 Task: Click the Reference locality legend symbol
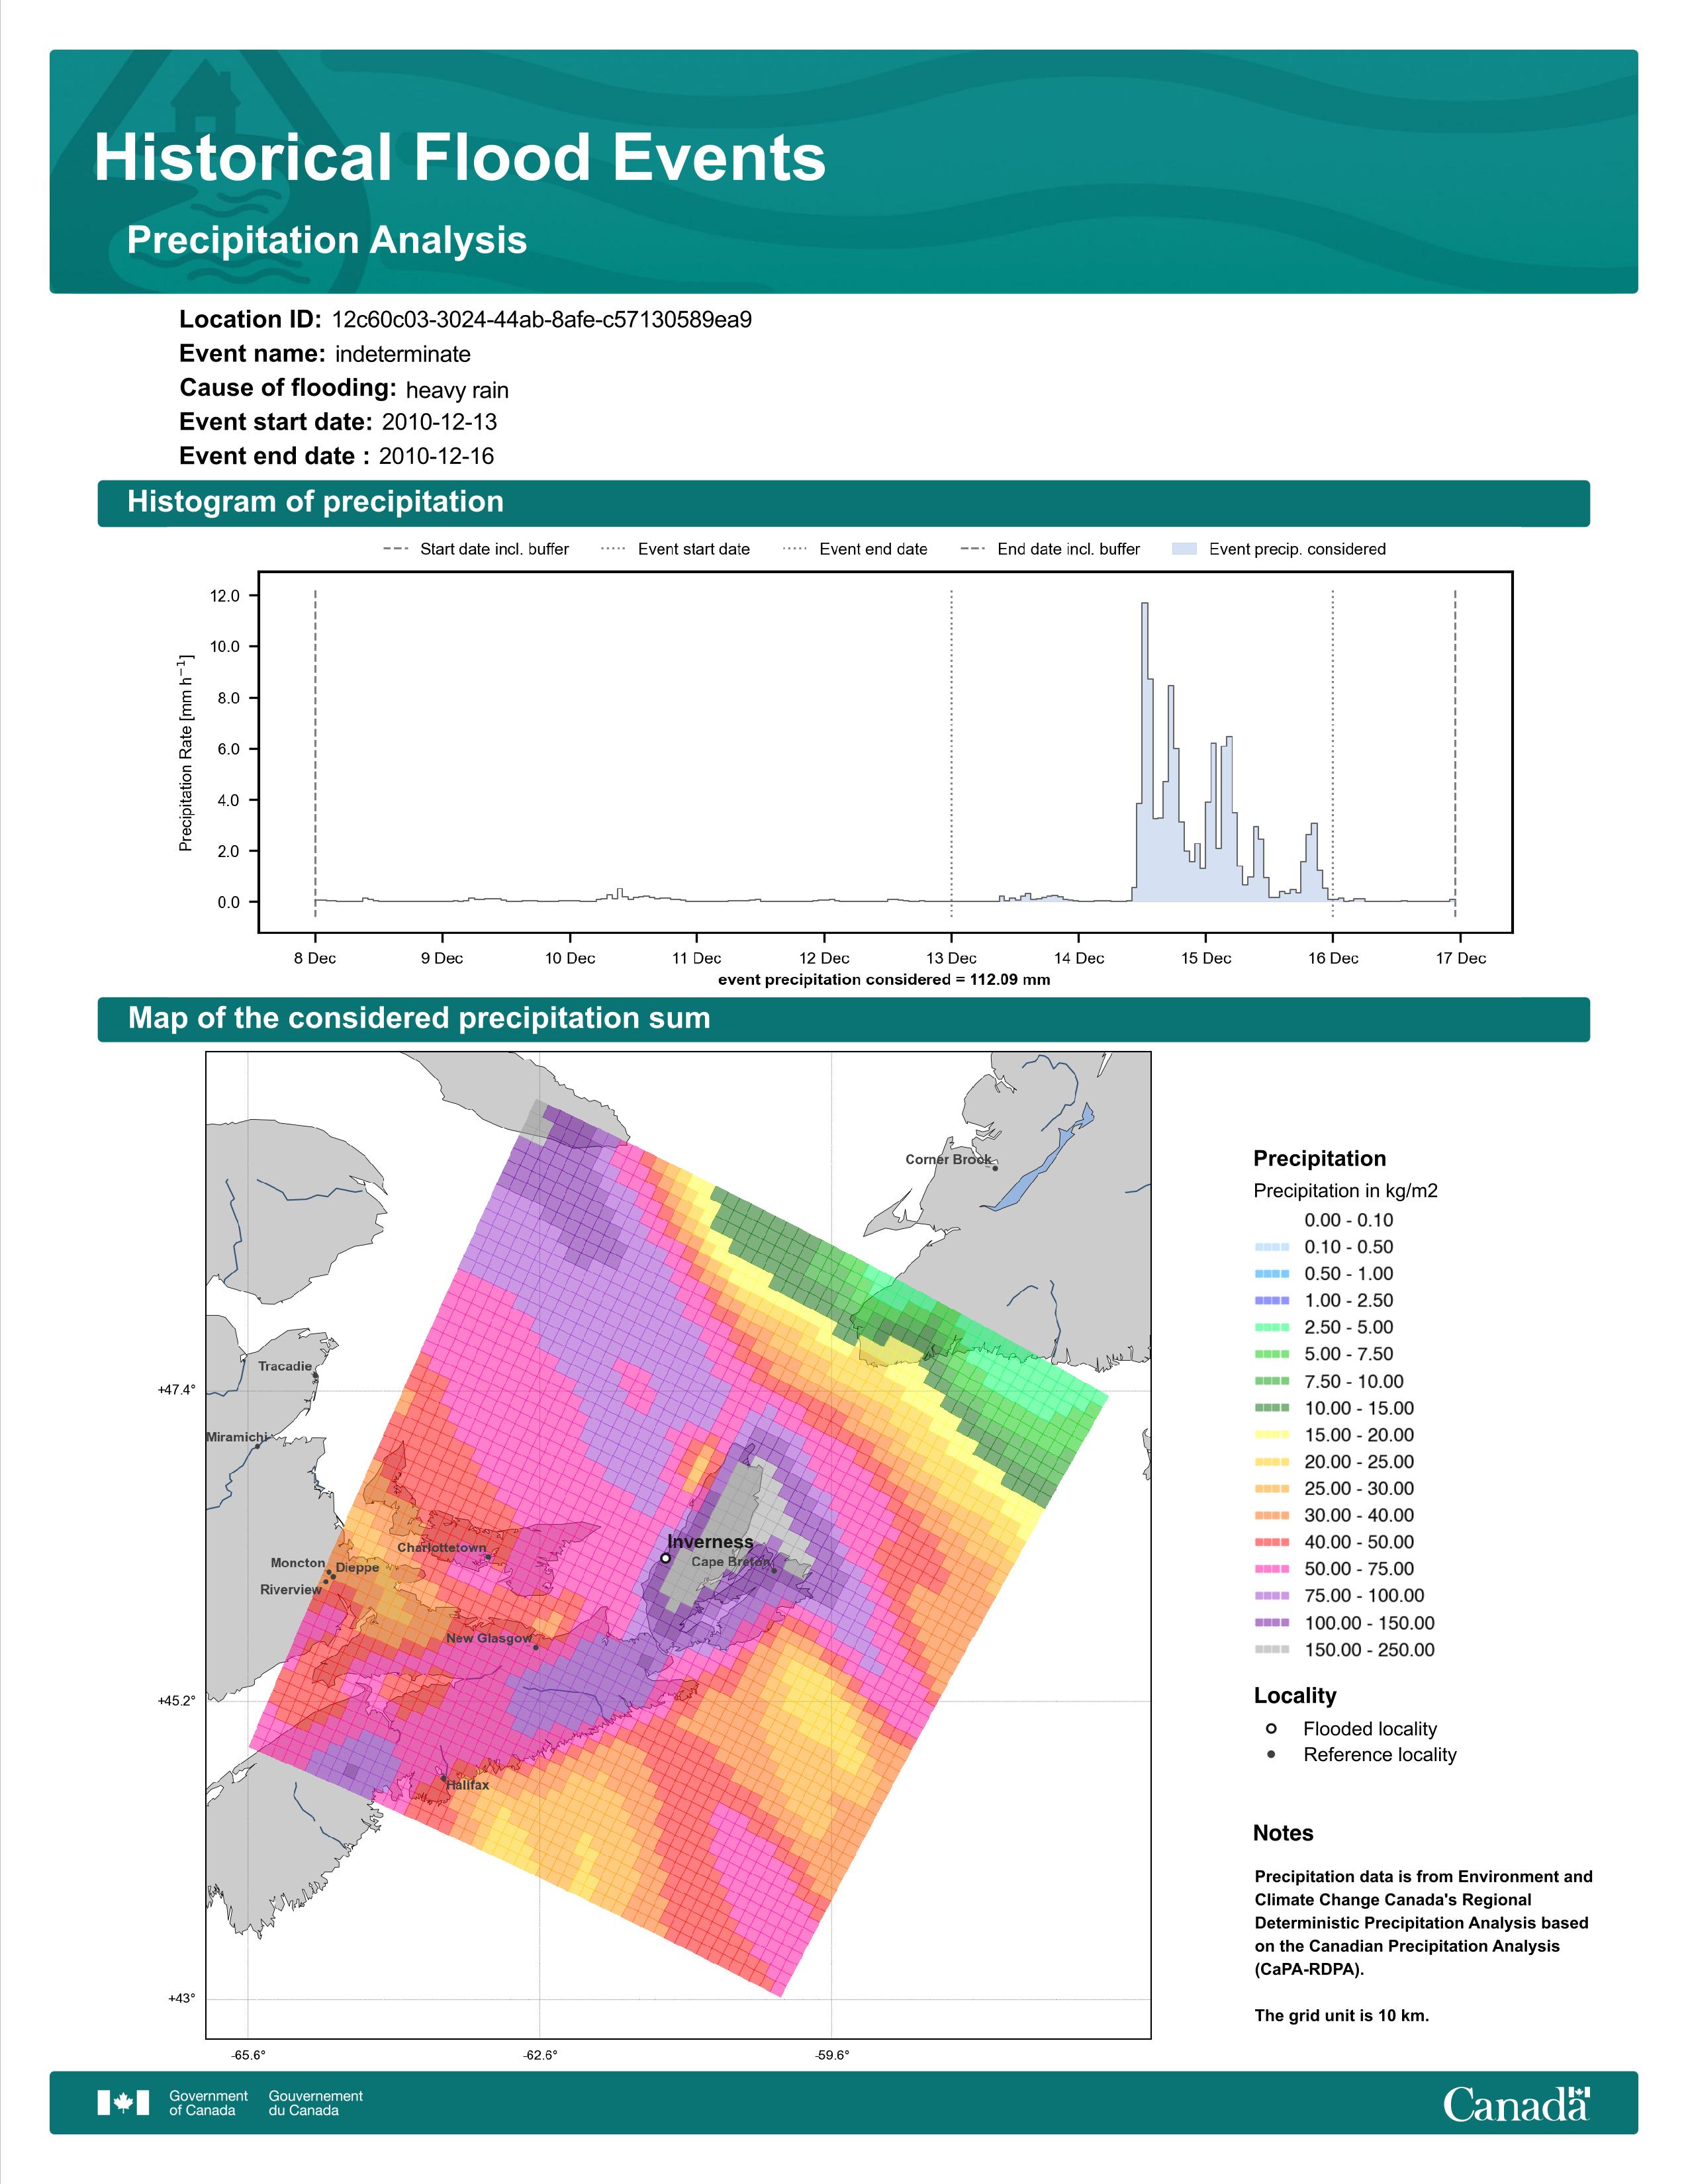click(x=1271, y=1755)
